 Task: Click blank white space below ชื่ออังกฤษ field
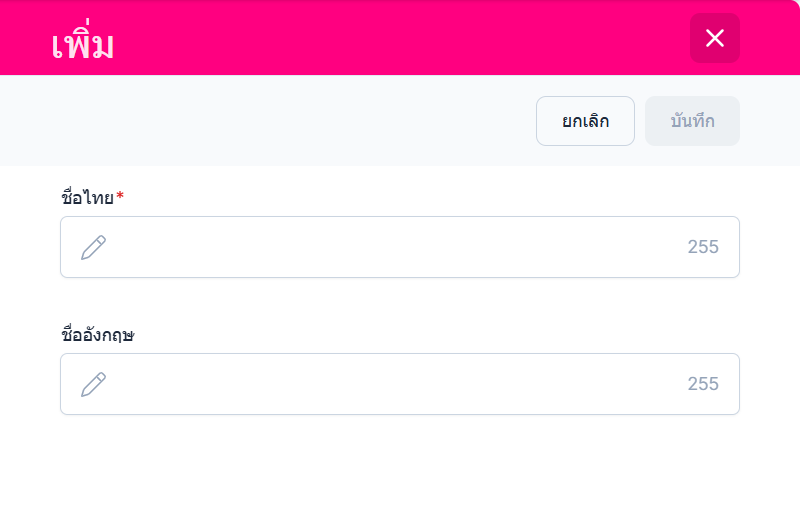tap(400, 468)
